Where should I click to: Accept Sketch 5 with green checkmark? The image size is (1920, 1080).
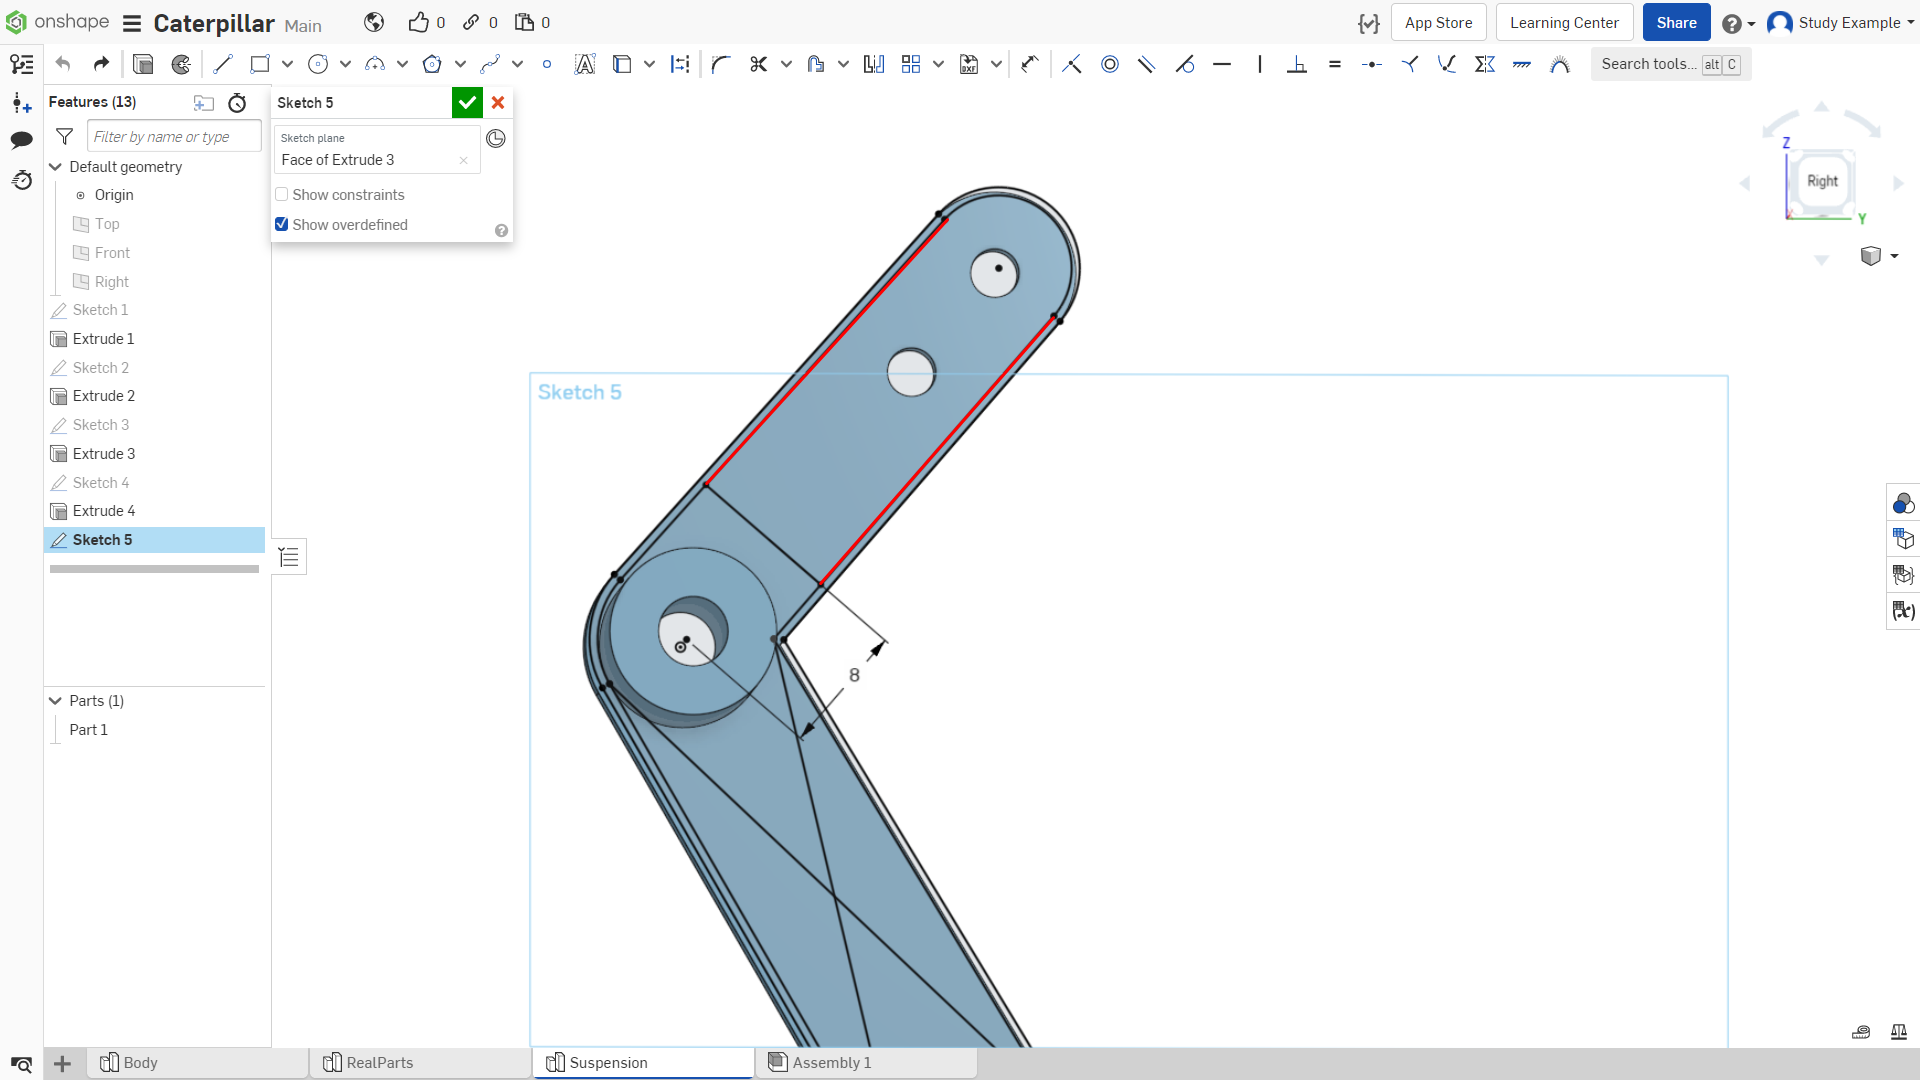[x=467, y=102]
